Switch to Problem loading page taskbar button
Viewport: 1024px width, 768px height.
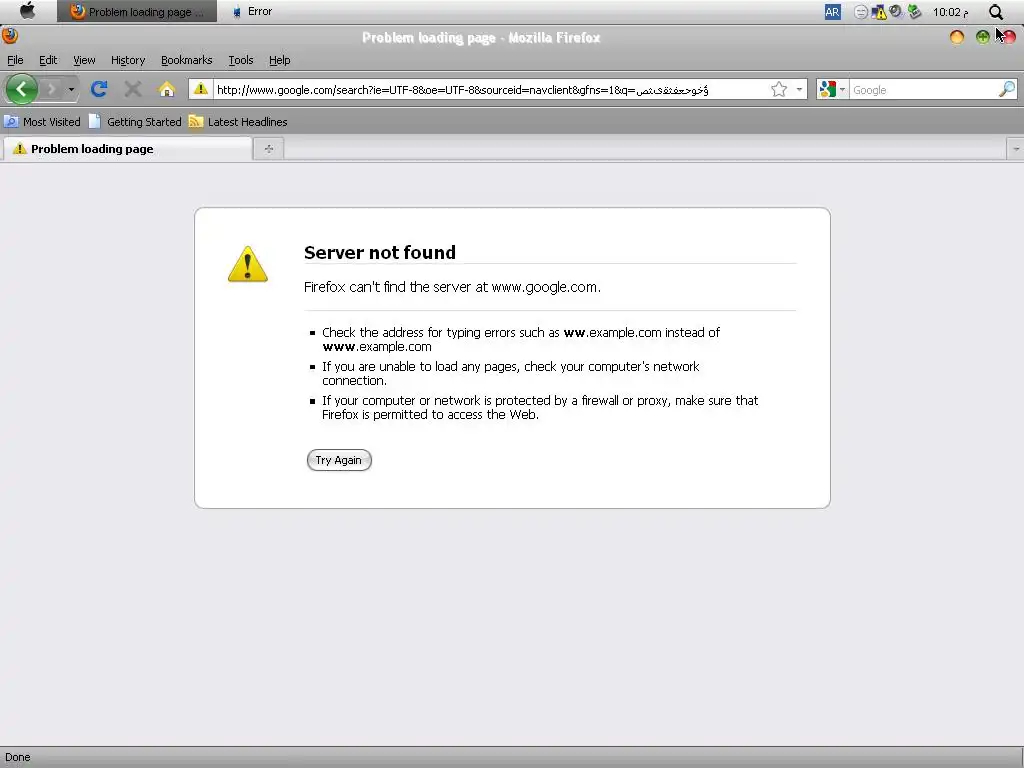coord(137,11)
